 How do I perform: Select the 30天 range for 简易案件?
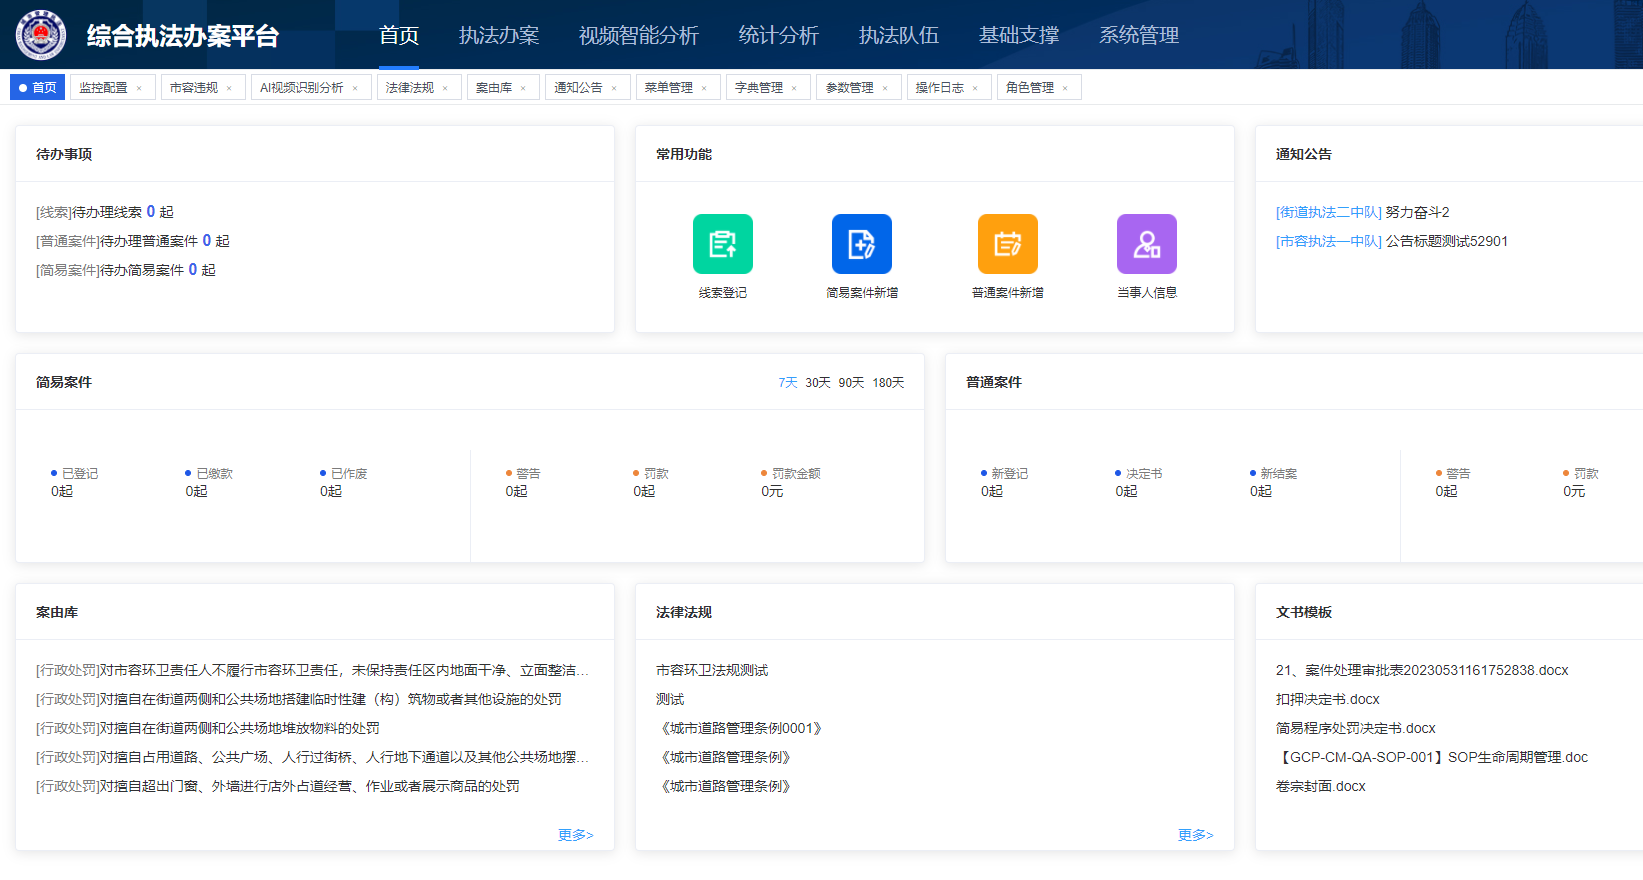pos(818,383)
